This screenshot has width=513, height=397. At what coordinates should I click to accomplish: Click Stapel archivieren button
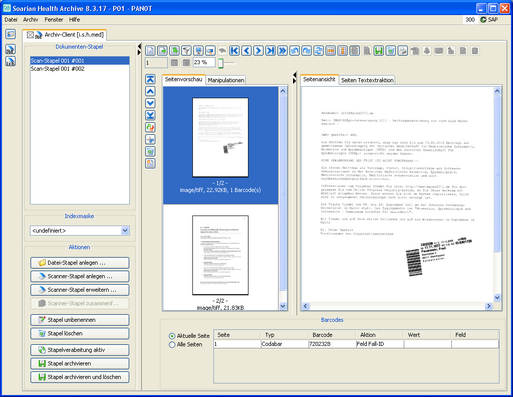[x=80, y=364]
